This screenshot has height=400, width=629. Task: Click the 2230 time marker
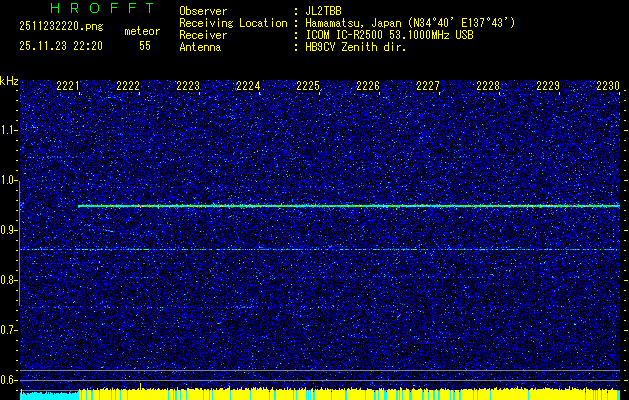tap(608, 86)
